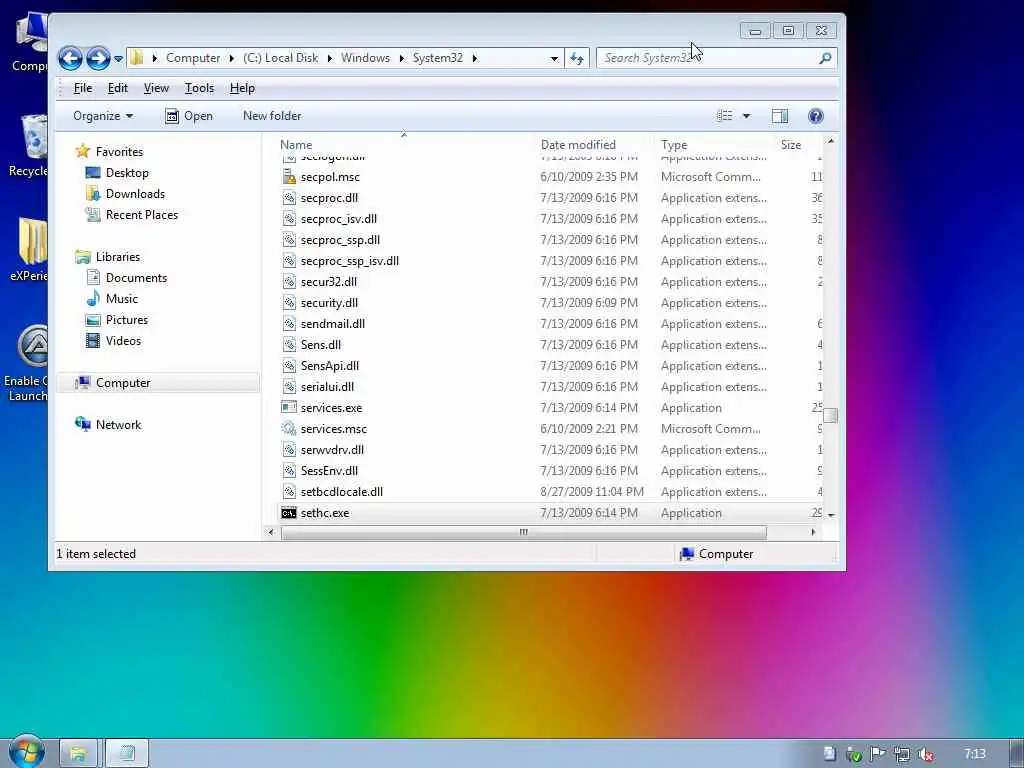Click the Open toolbar button
The width and height of the screenshot is (1024, 768).
click(189, 116)
